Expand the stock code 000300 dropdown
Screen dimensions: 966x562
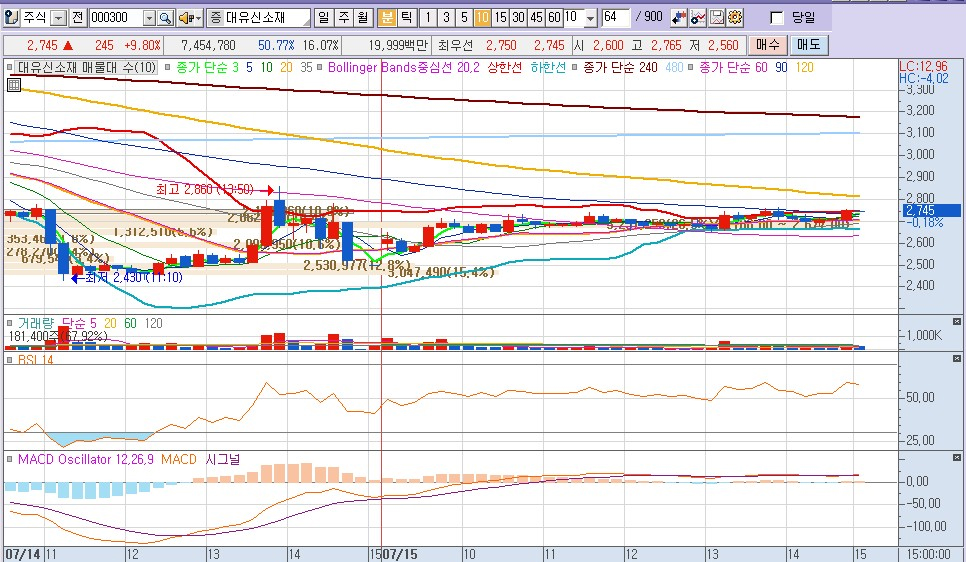[149, 18]
